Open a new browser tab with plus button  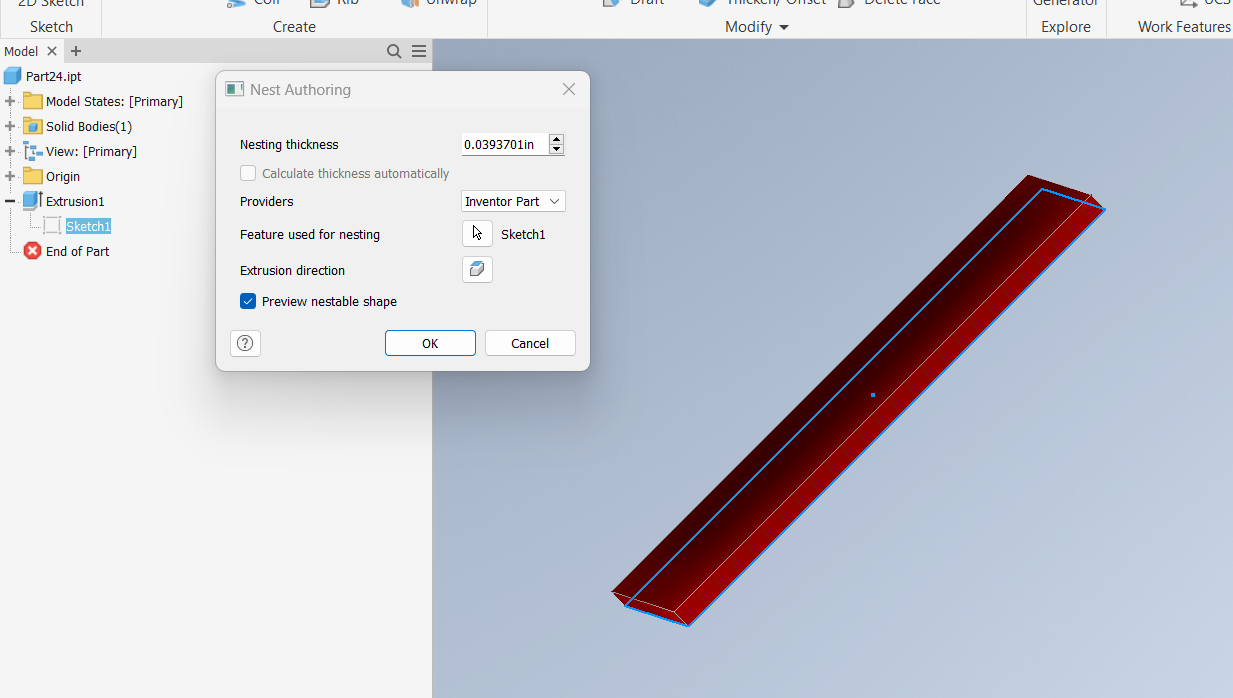point(75,50)
